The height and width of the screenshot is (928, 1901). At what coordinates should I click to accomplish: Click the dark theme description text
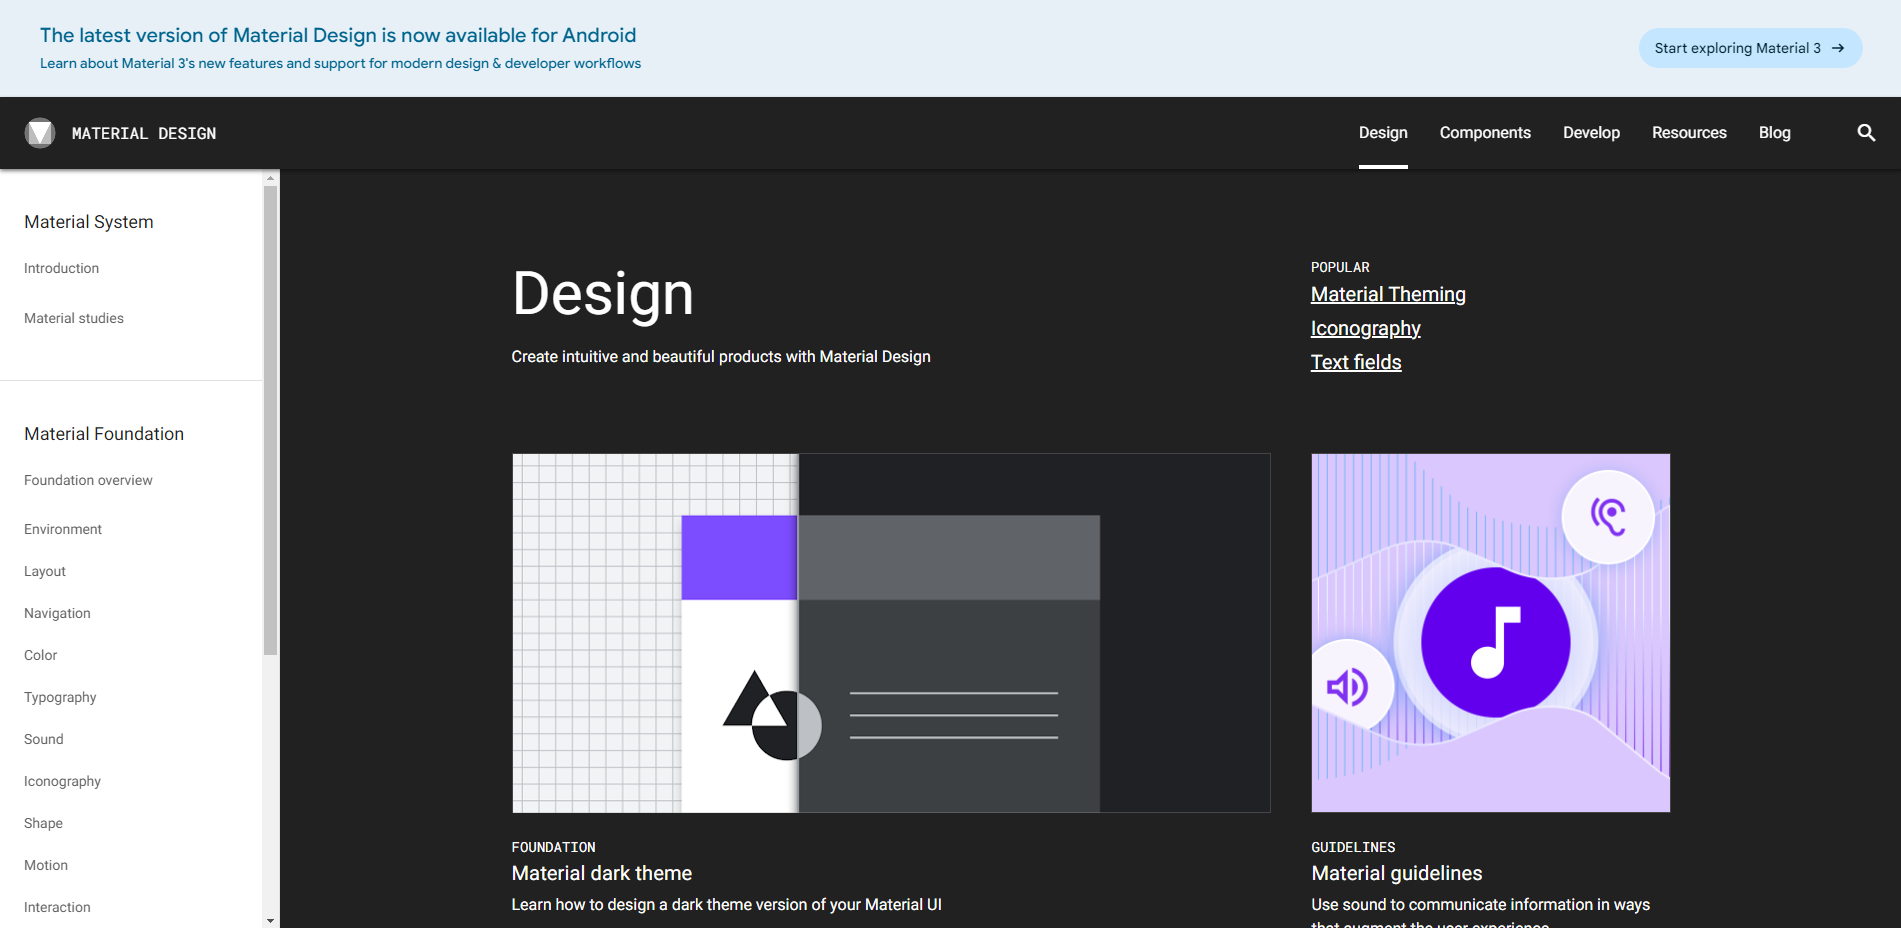click(727, 904)
